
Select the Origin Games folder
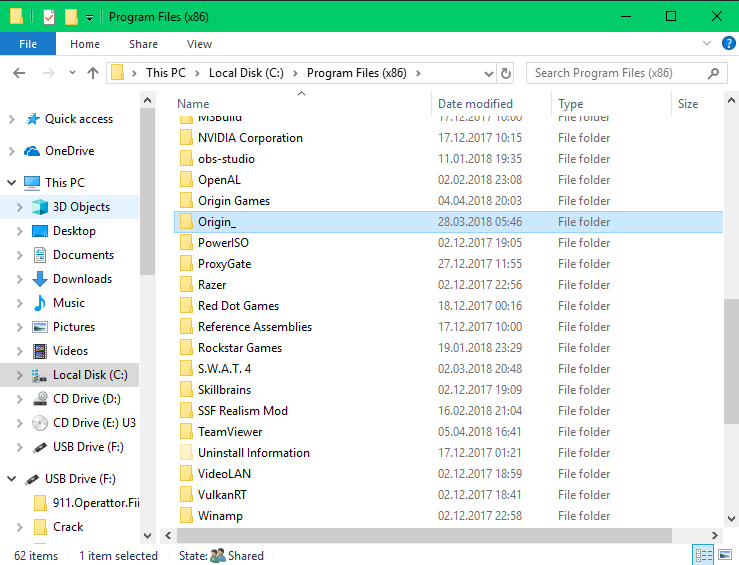234,201
